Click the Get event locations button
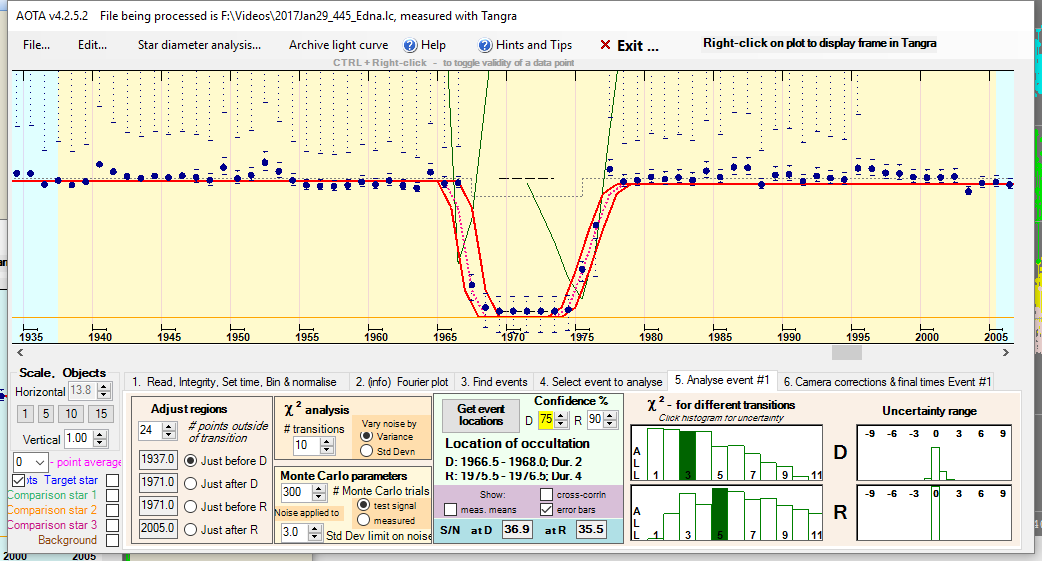The width and height of the screenshot is (1042, 561). pyautogui.click(x=481, y=415)
